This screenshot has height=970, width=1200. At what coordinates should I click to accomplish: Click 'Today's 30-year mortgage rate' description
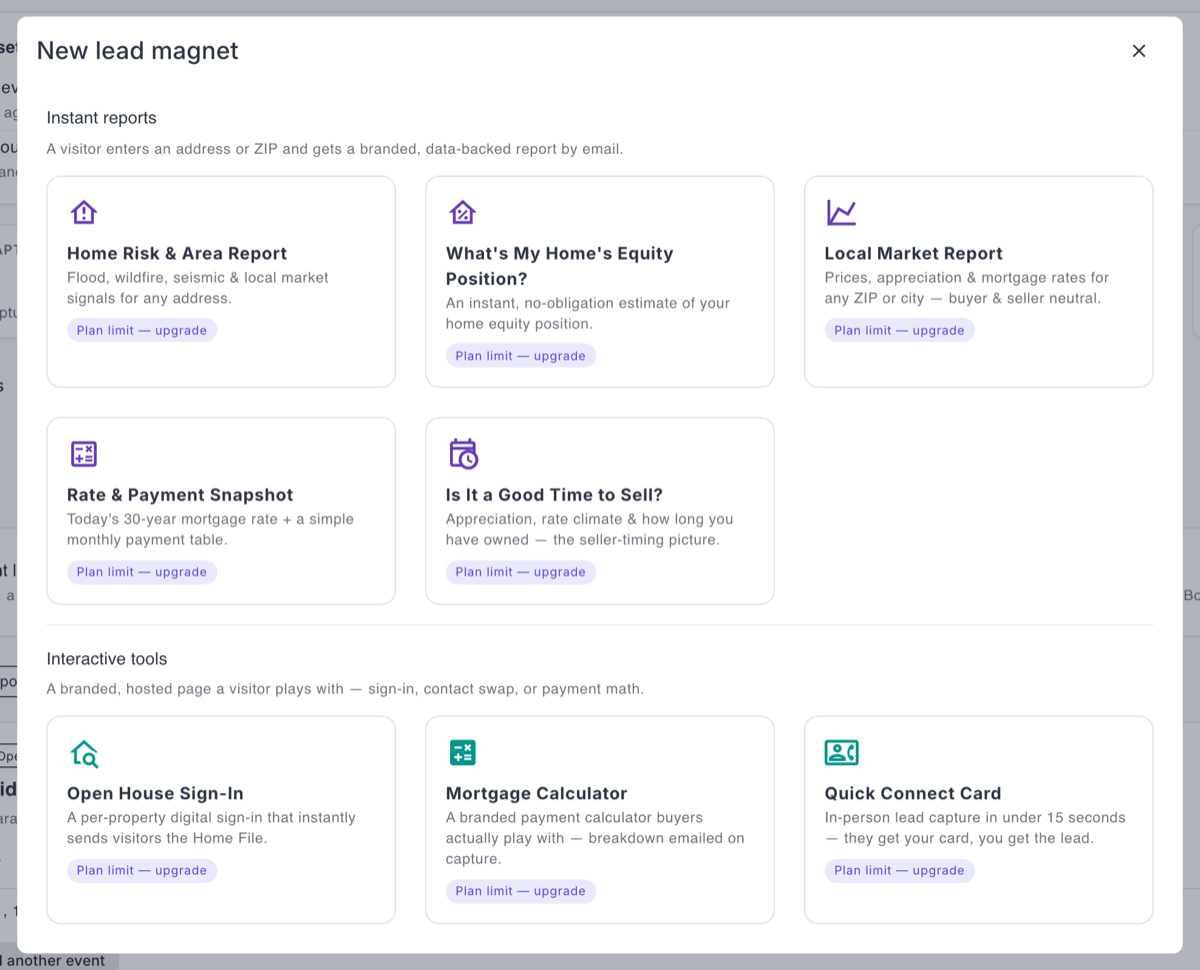point(210,529)
